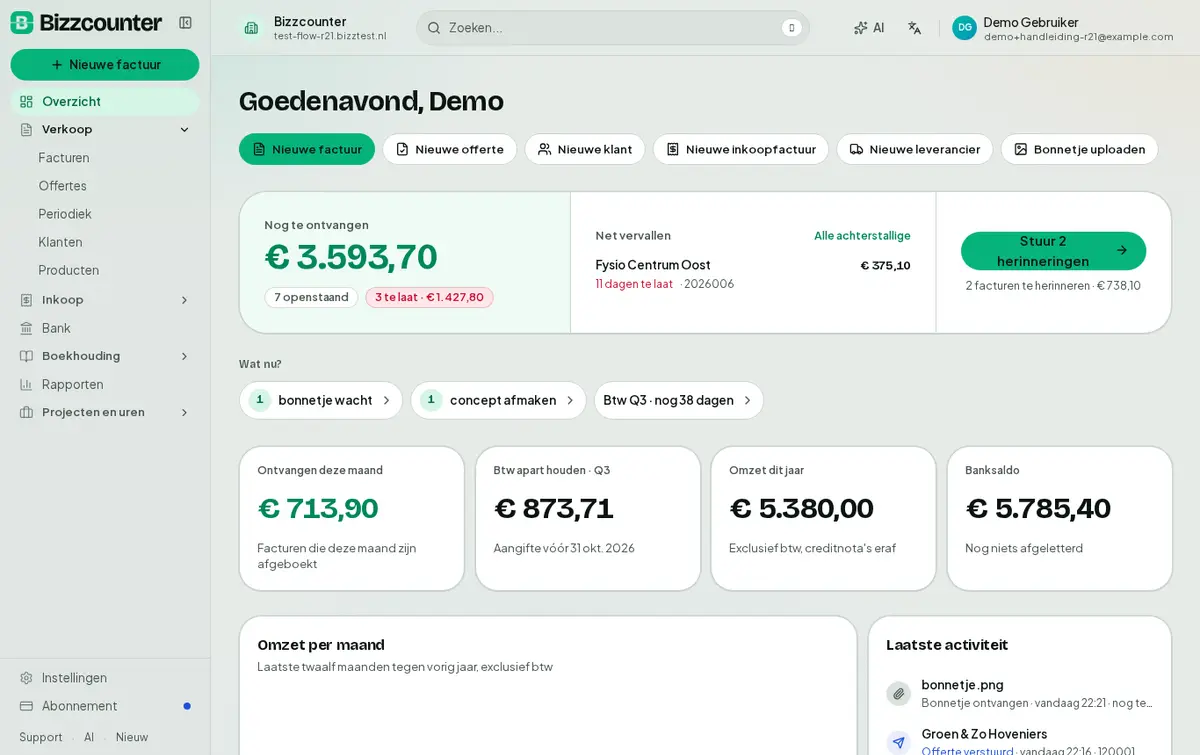This screenshot has height=755, width=1200.
Task: Click Nieuwe inkoopfactuur quick action
Action: click(741, 149)
